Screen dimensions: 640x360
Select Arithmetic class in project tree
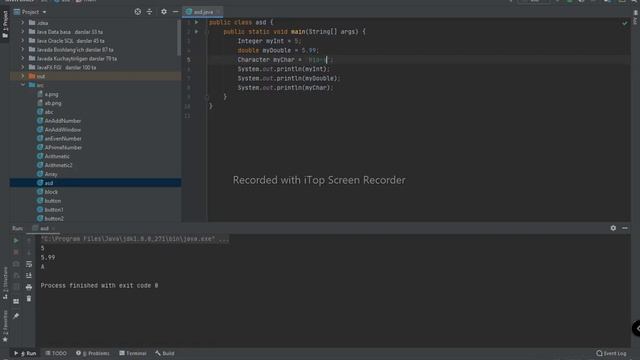click(x=57, y=156)
